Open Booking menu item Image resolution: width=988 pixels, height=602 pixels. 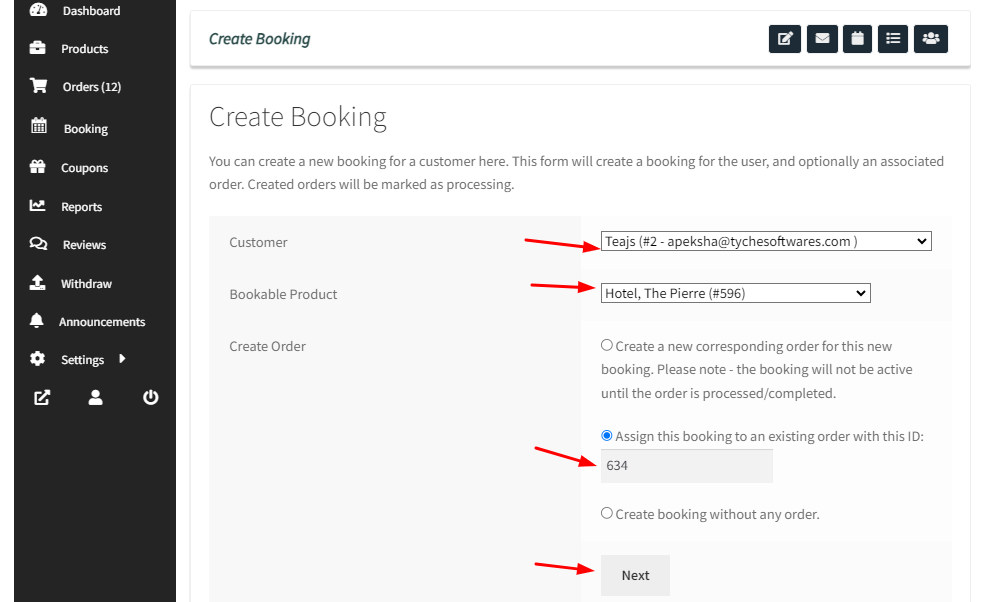tap(86, 129)
